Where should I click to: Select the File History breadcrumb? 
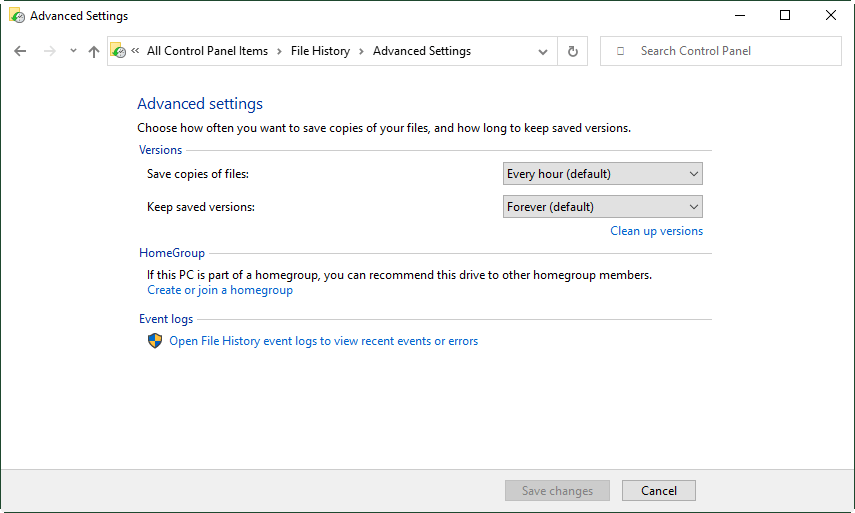pyautogui.click(x=320, y=51)
